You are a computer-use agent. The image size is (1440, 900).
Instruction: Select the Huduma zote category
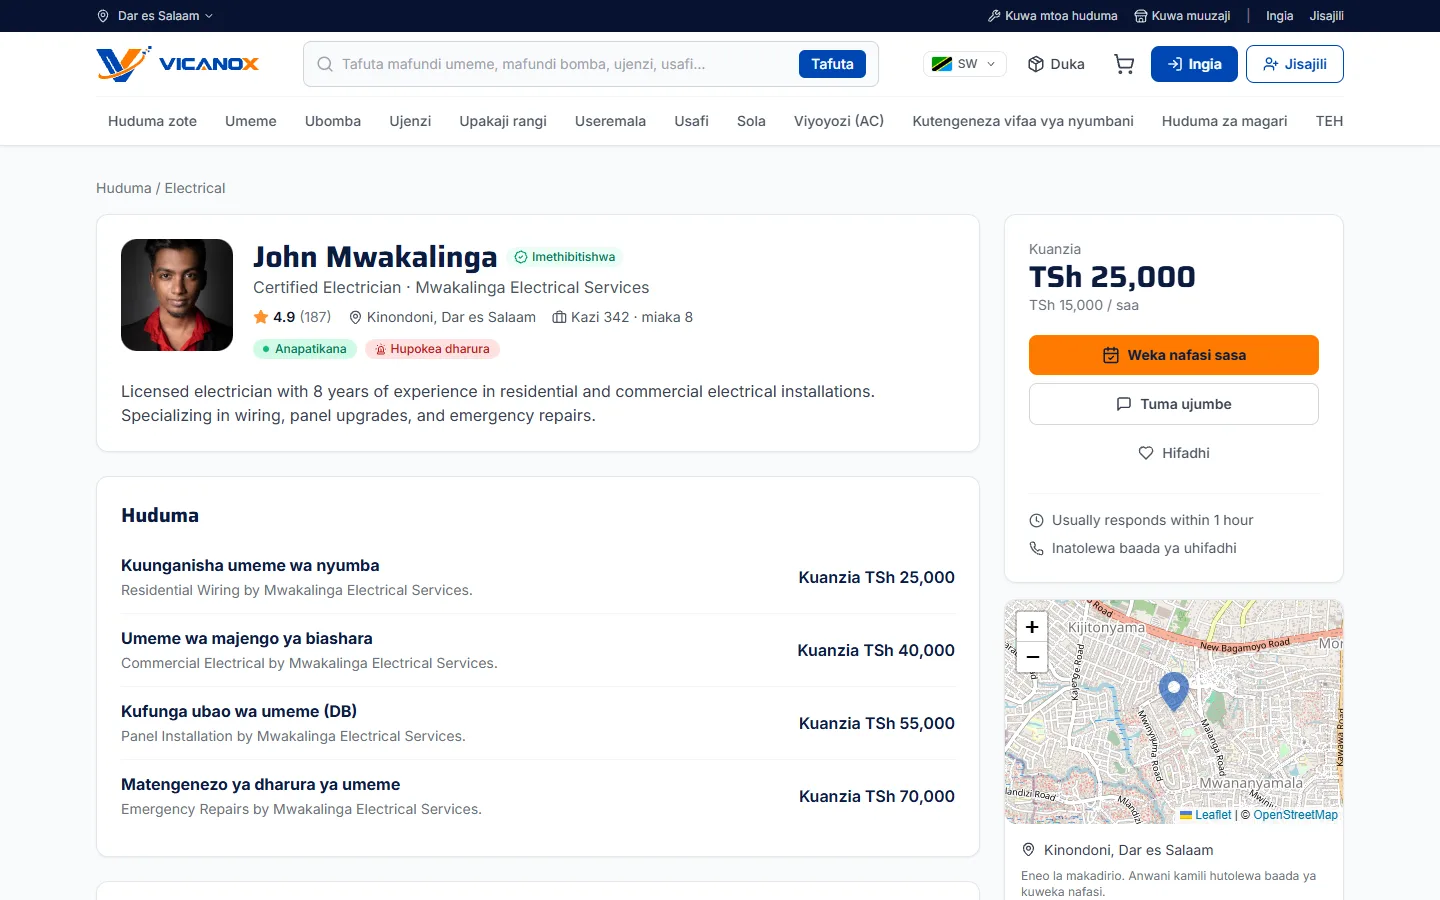152,121
